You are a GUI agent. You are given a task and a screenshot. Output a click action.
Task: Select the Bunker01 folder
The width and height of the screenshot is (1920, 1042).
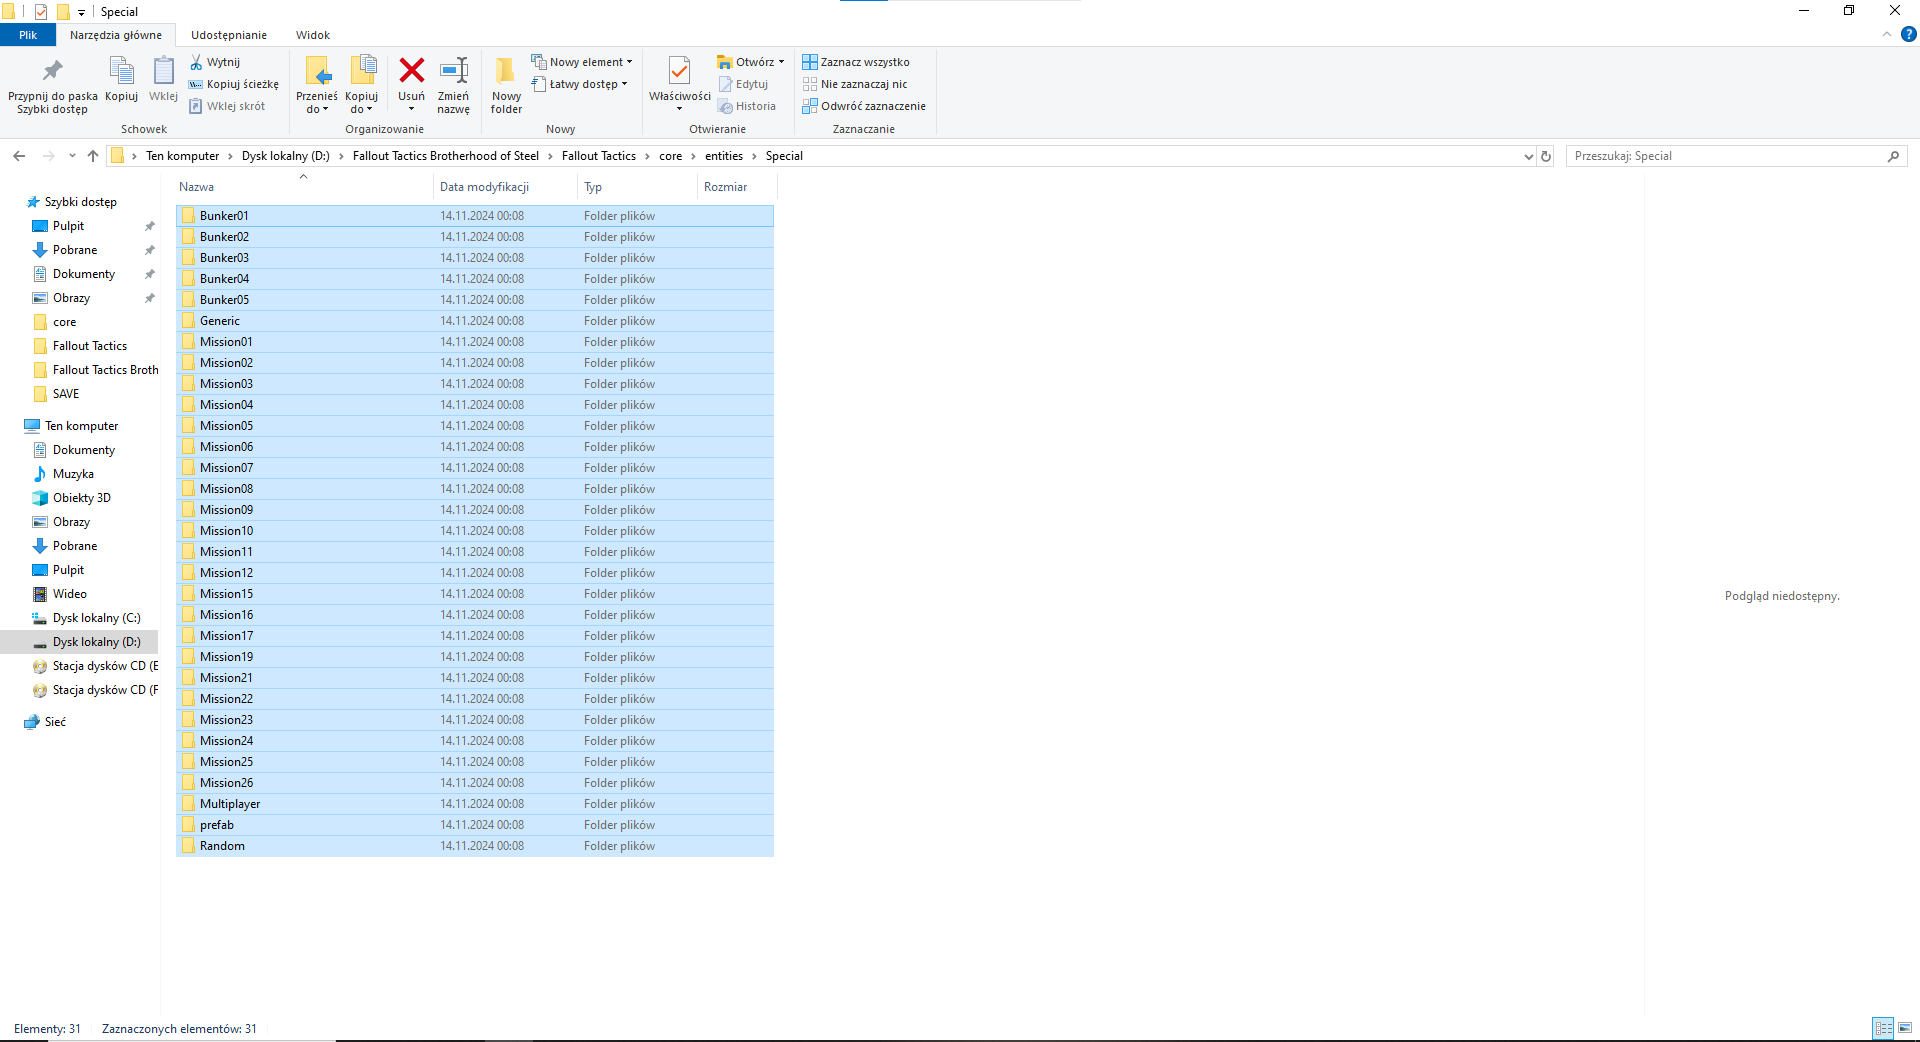[x=475, y=216]
